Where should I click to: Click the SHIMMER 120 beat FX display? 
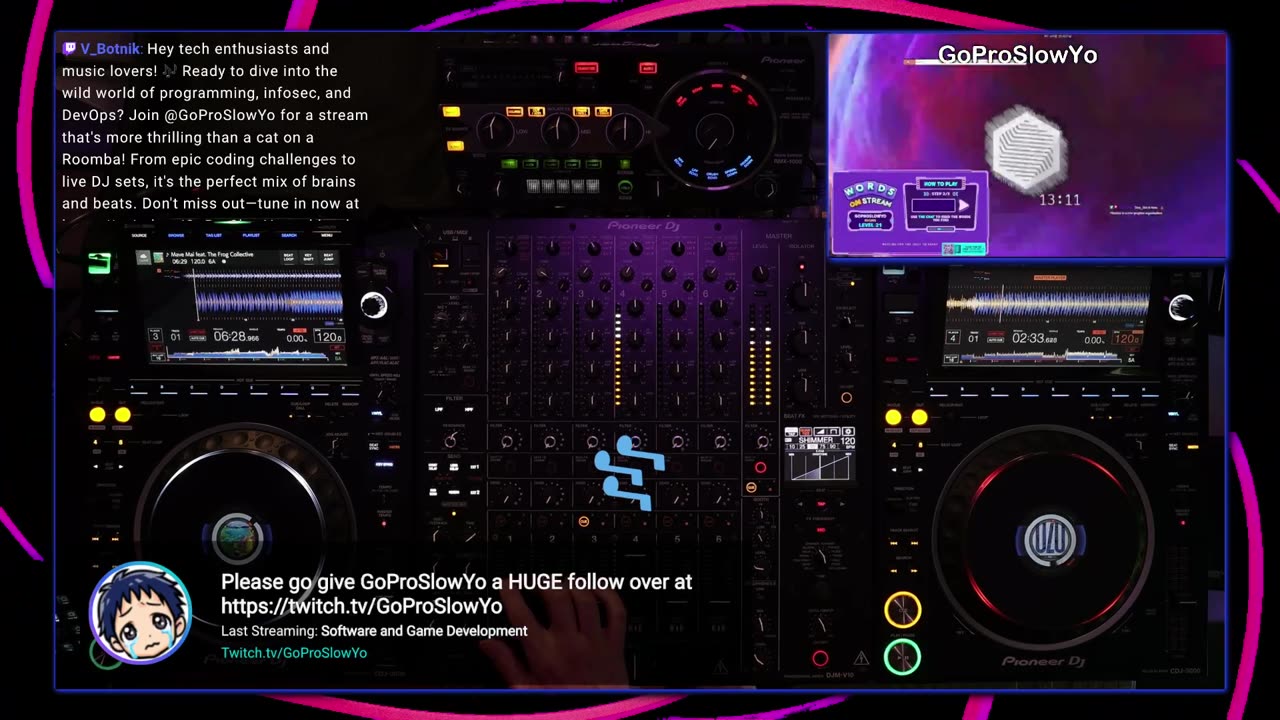(x=820, y=453)
